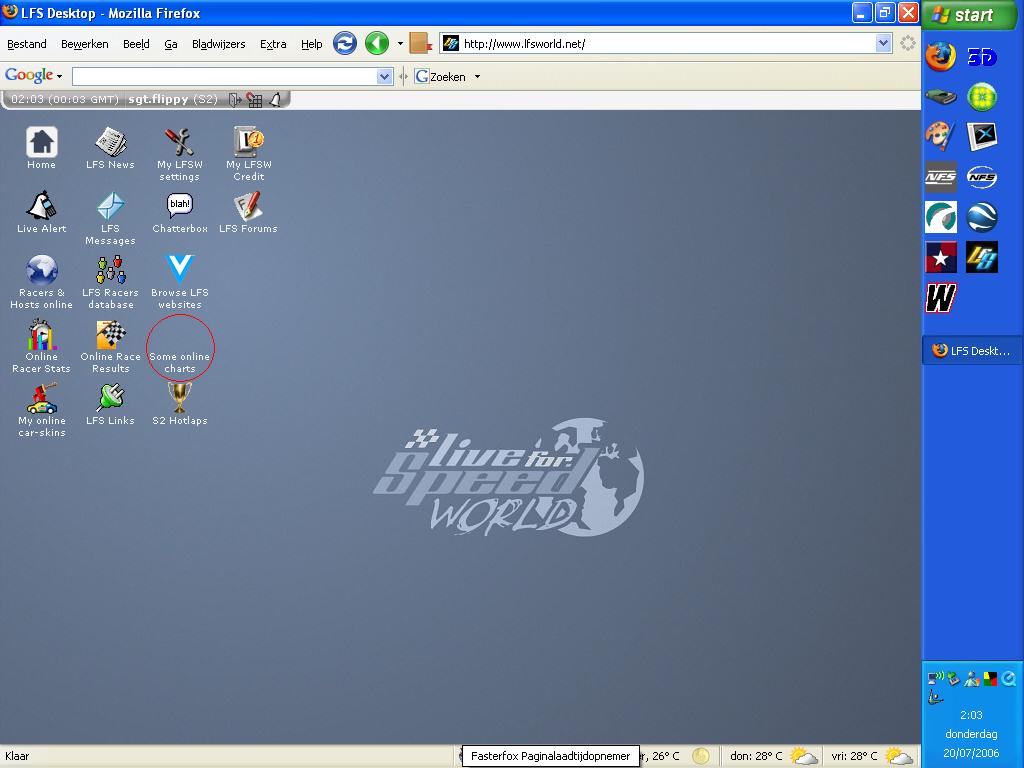This screenshot has height=768, width=1024.
Task: Open the Beeld menu
Action: pos(136,44)
